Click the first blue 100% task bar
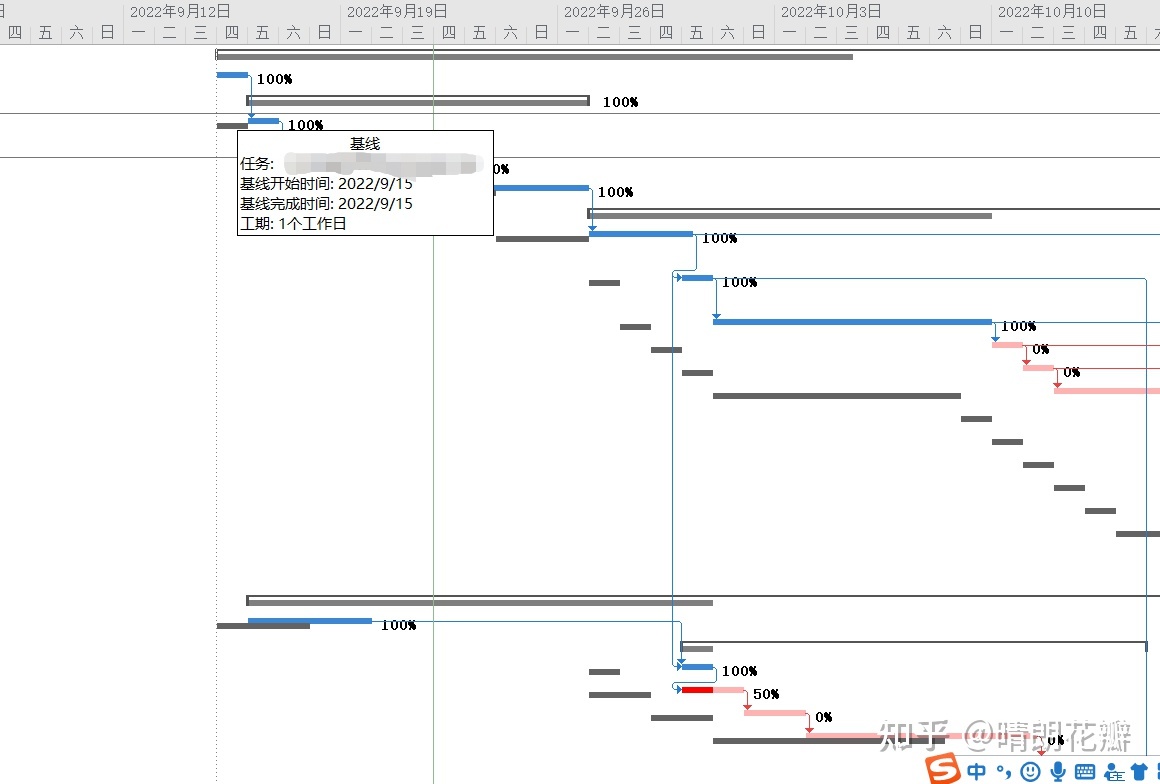 [x=232, y=75]
